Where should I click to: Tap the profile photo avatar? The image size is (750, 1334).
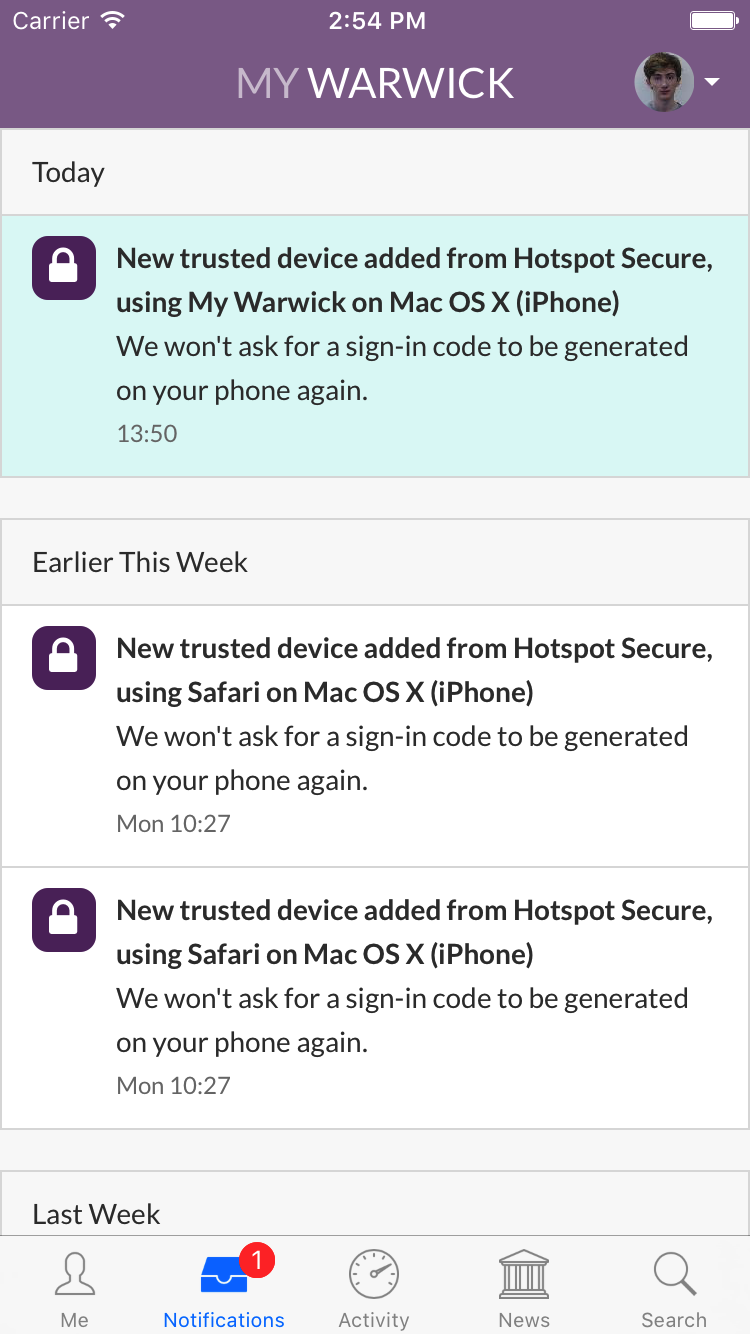664,82
